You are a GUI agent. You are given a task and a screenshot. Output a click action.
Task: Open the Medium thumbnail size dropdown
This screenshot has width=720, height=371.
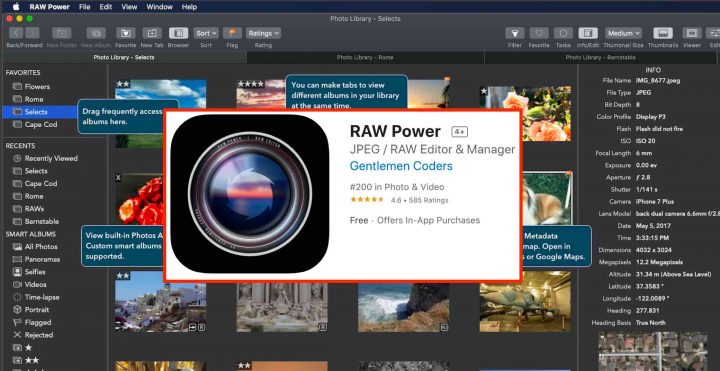[x=624, y=33]
